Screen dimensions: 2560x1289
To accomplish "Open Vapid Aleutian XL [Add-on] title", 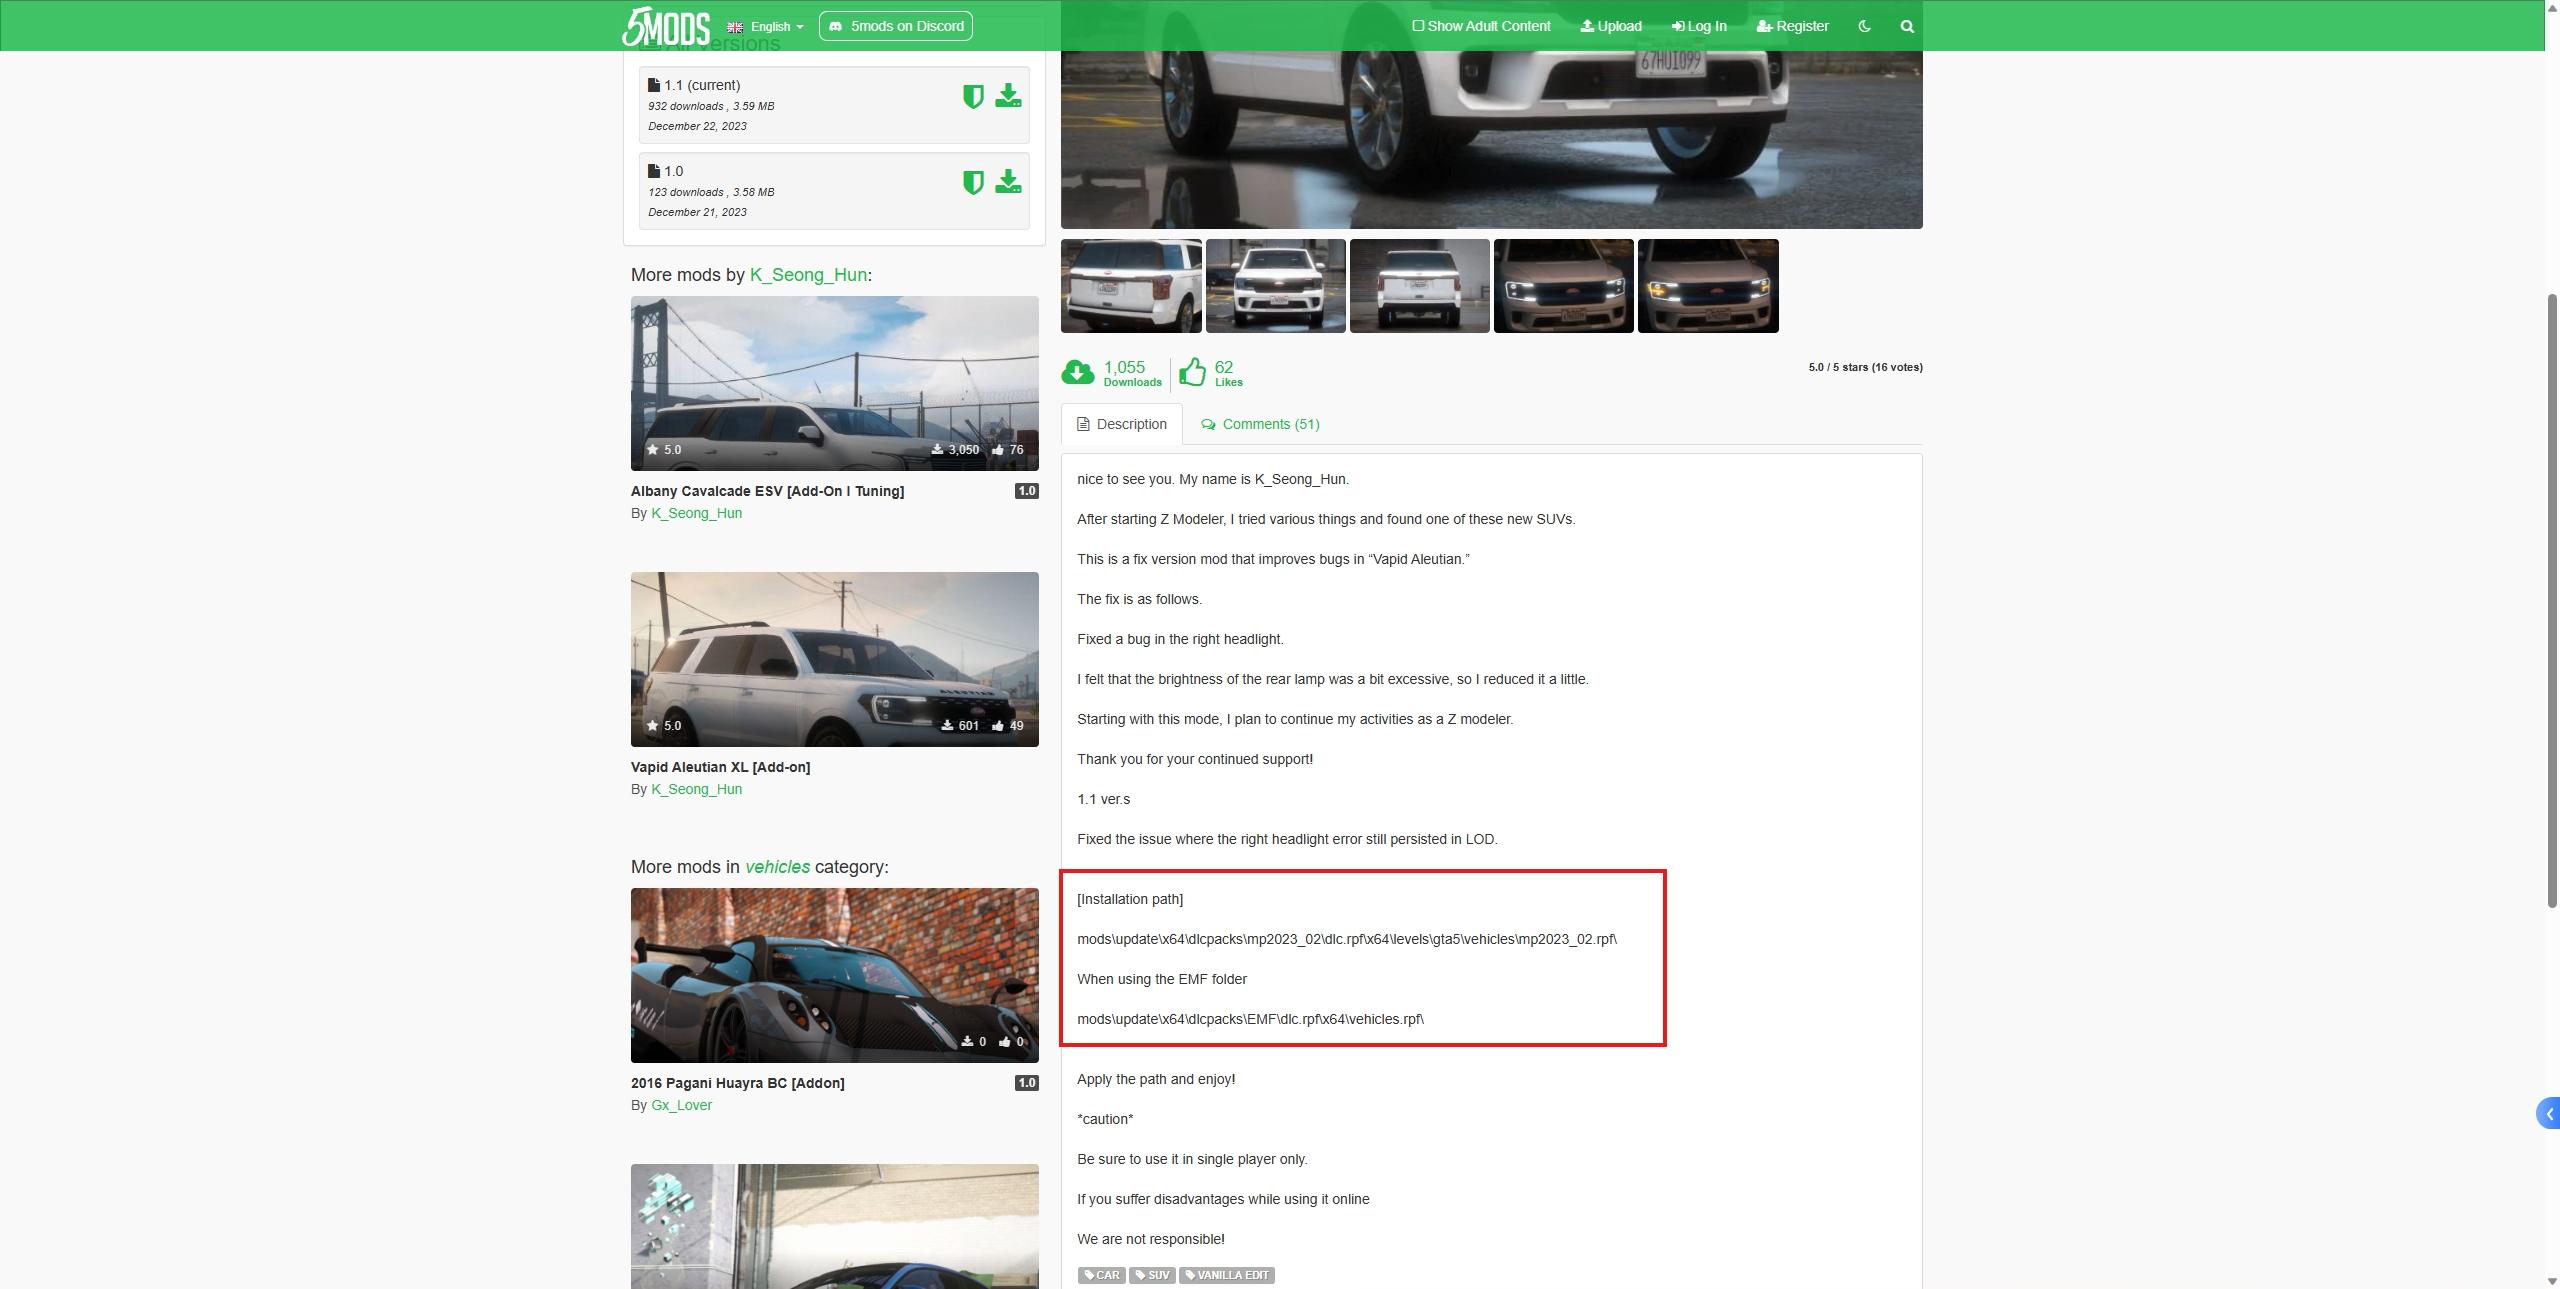I will click(720, 767).
